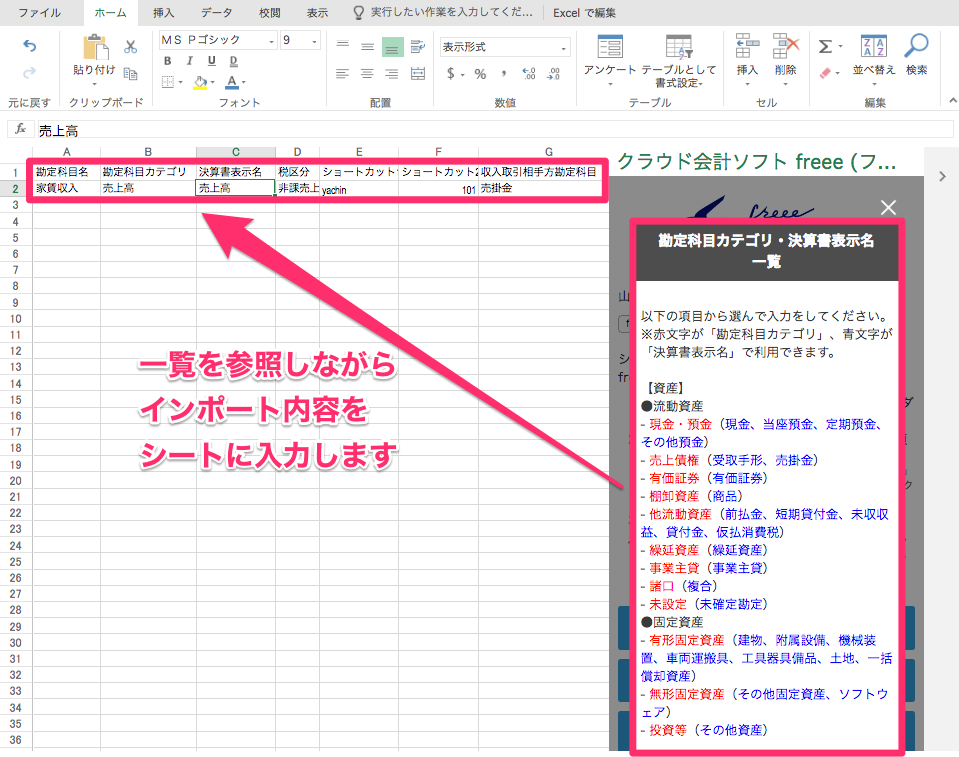The width and height of the screenshot is (959, 757).
Task: Click the Clear eraser icon
Action: click(x=825, y=73)
